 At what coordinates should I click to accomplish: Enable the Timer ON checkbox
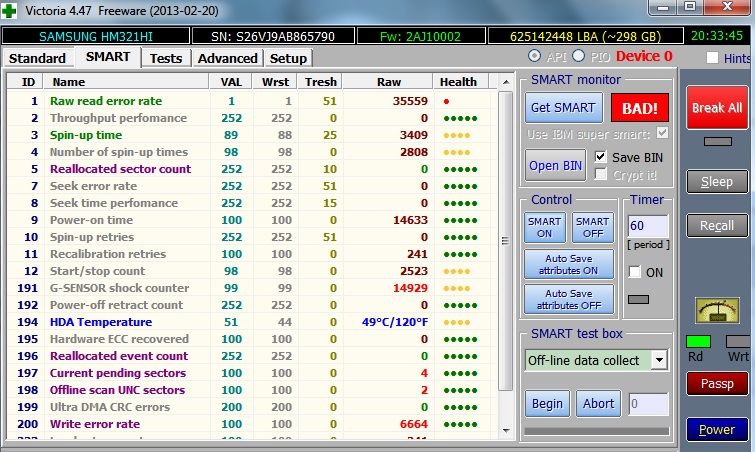pyautogui.click(x=633, y=272)
